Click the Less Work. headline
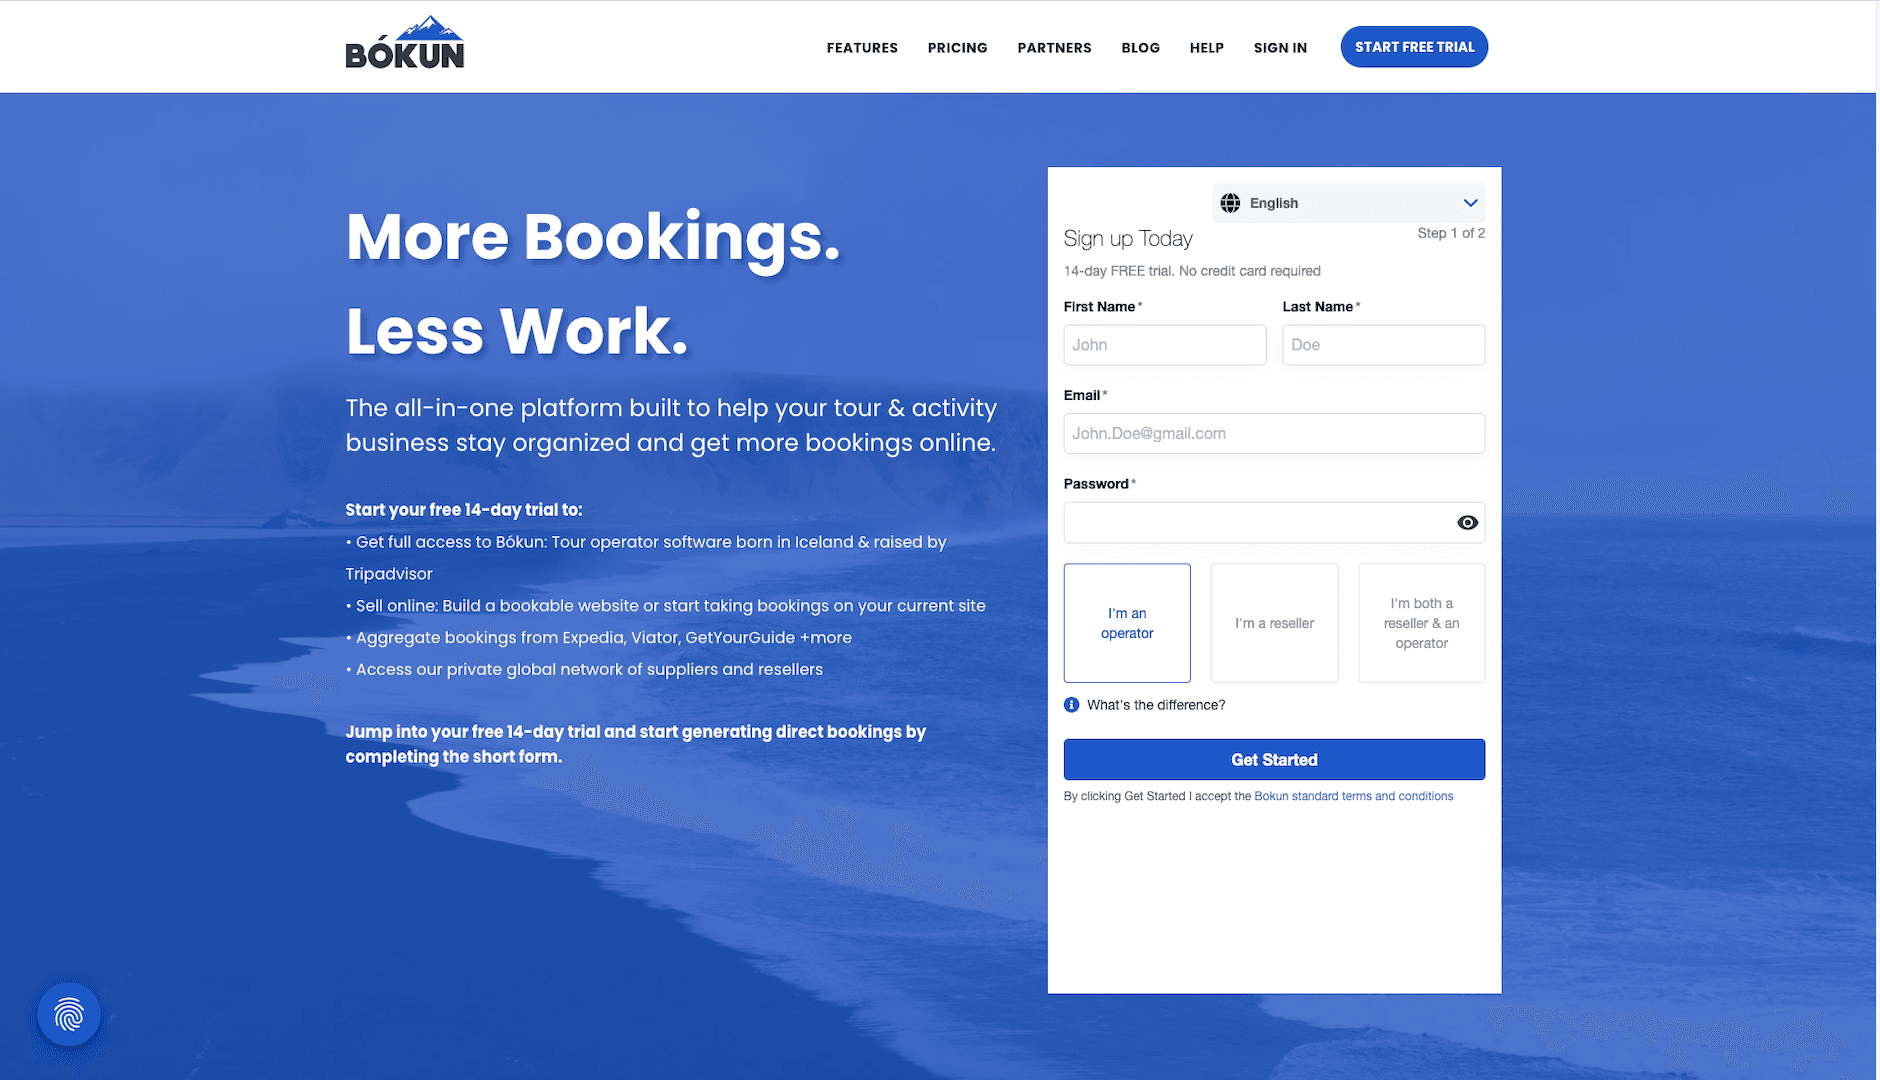This screenshot has height=1080, width=1880. point(517,331)
